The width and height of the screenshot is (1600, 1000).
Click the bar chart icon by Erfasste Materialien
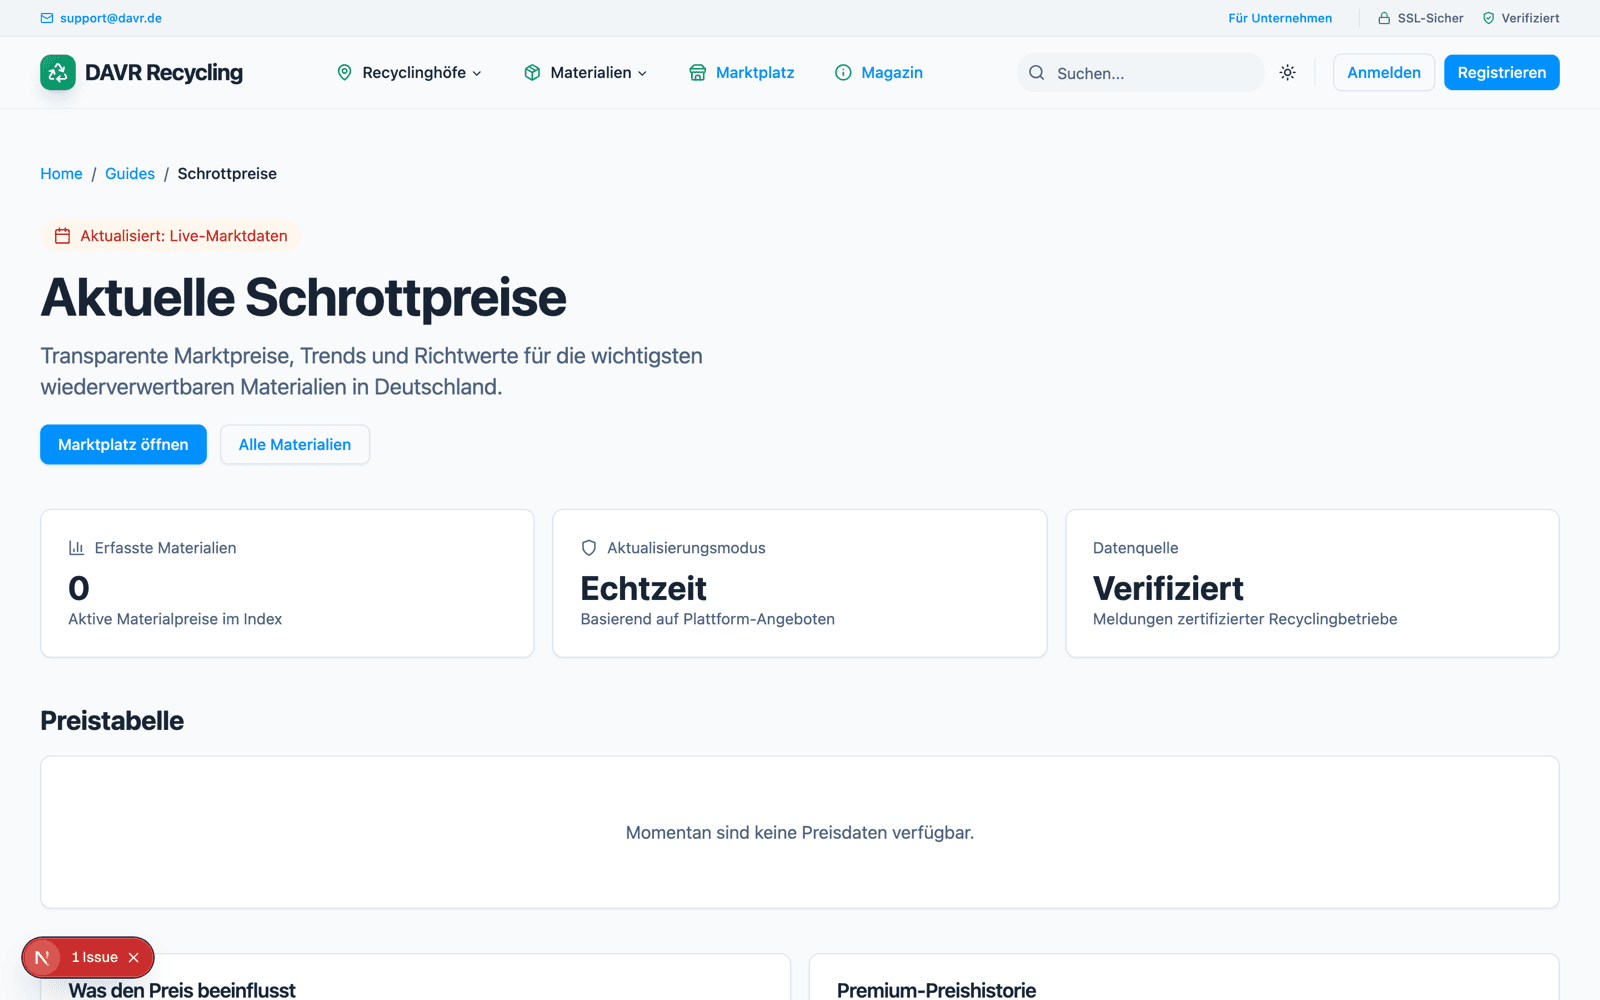pyautogui.click(x=76, y=548)
